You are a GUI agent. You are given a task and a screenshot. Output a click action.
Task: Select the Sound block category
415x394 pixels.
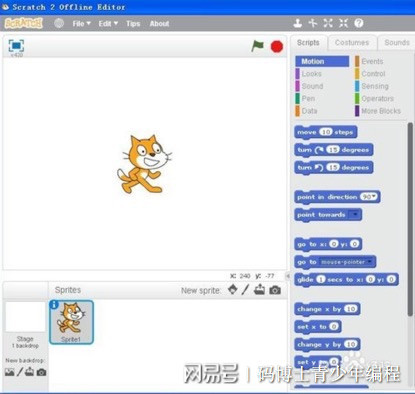309,86
